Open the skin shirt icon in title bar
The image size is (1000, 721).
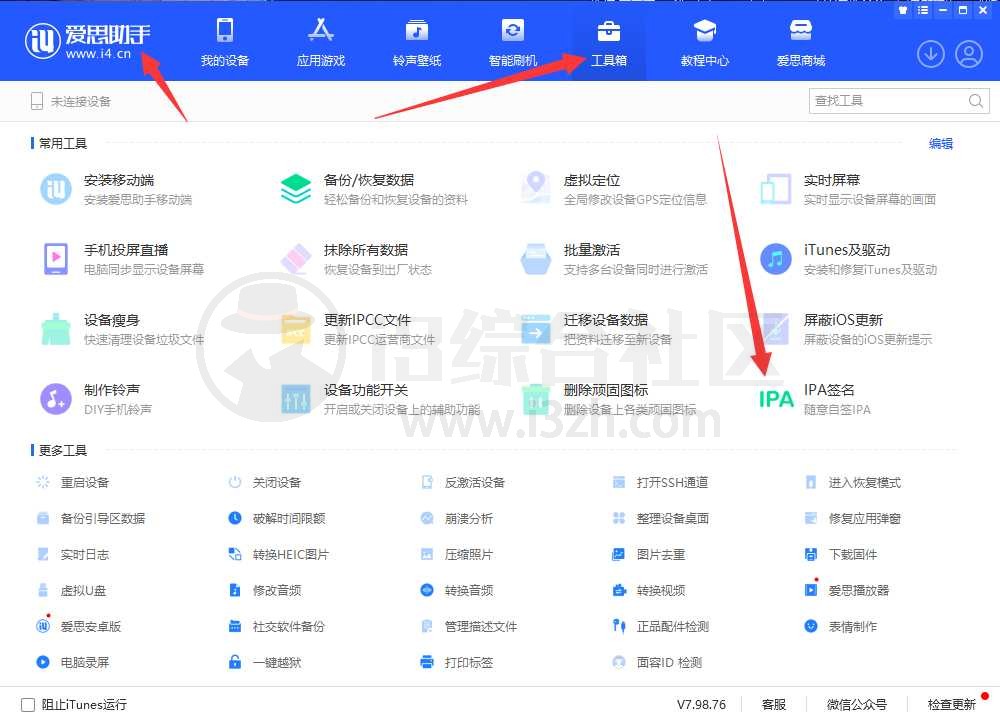tap(902, 10)
